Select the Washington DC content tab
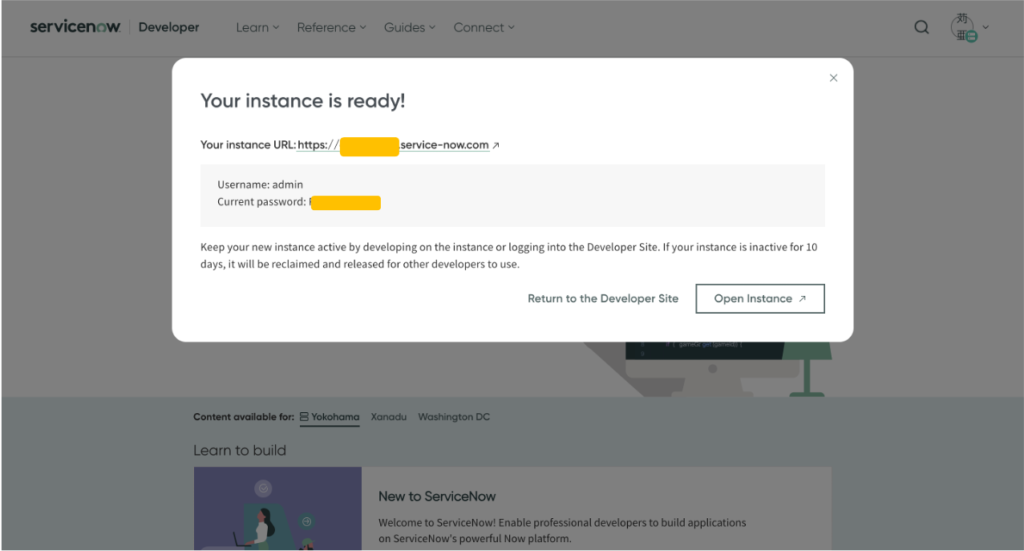The image size is (1024, 551). click(454, 417)
